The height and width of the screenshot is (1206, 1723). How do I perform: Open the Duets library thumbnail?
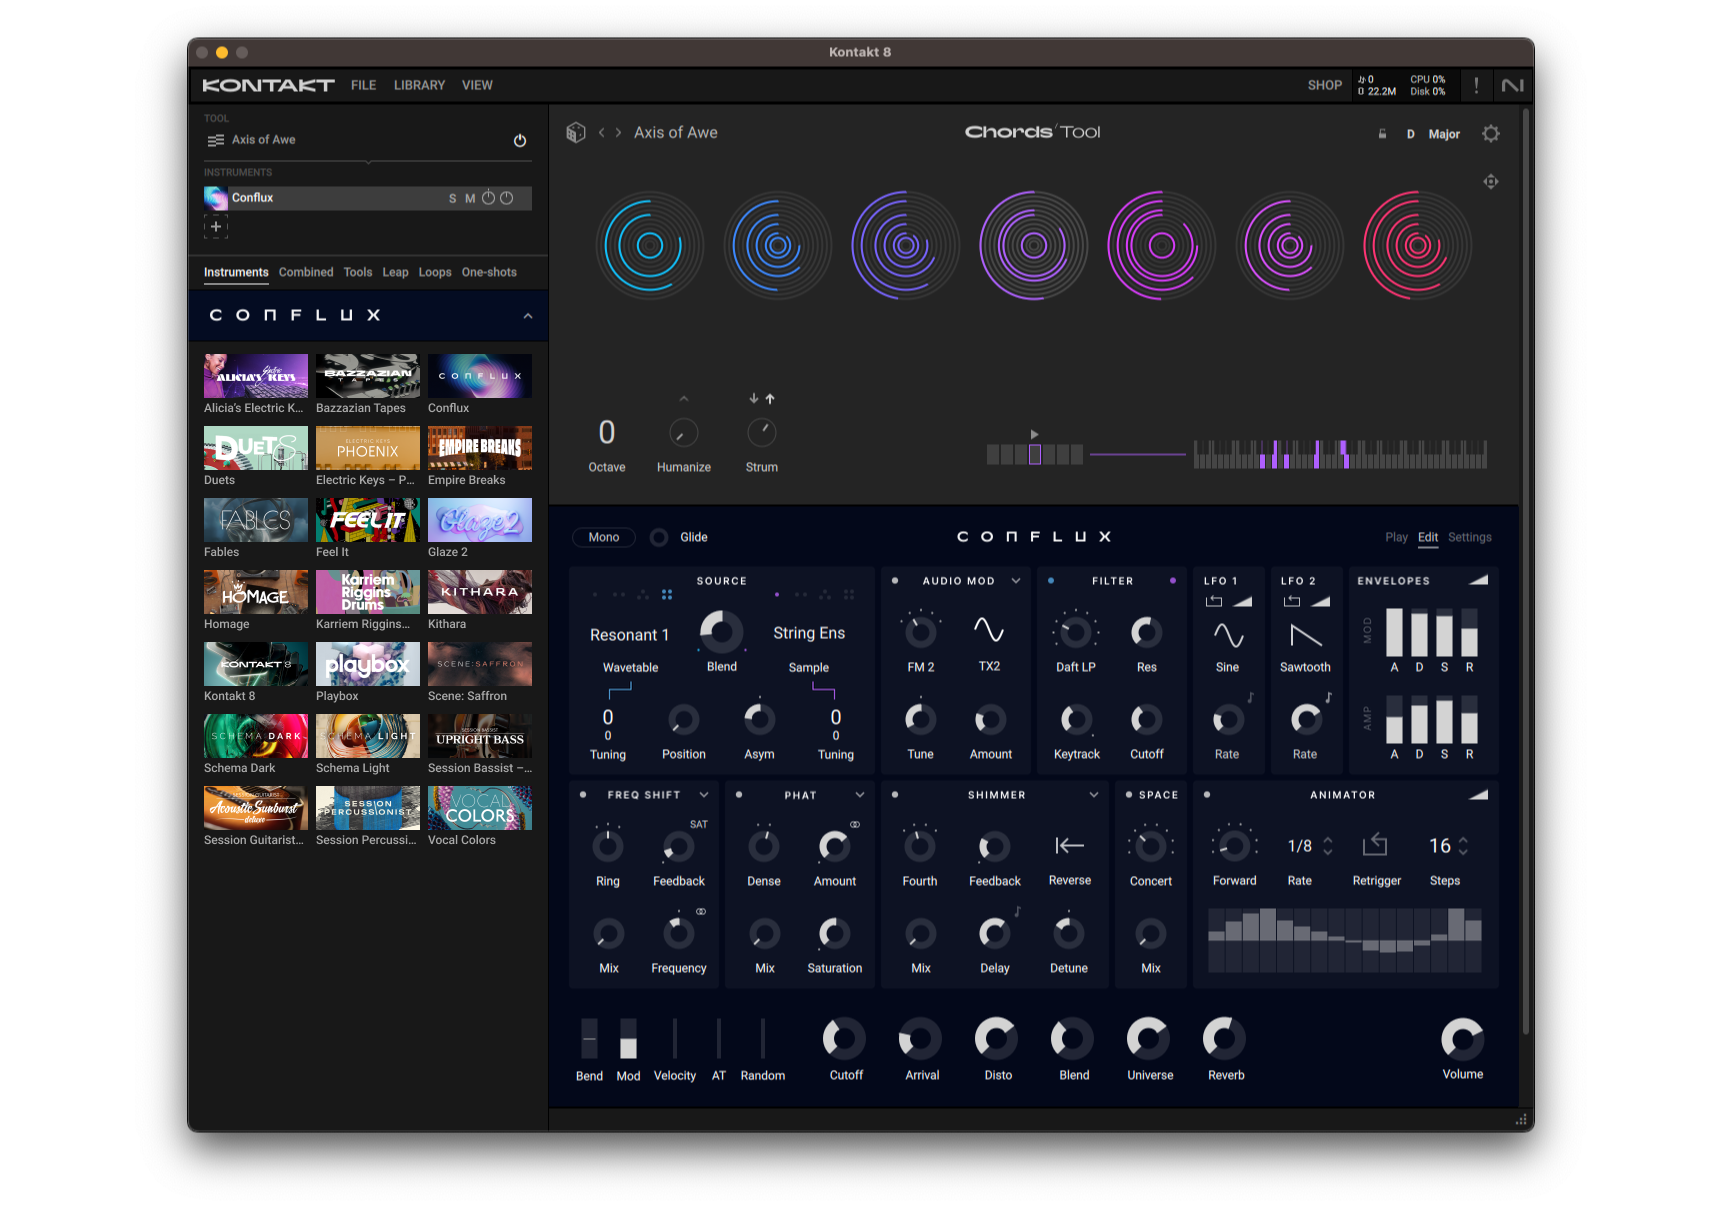pos(256,448)
